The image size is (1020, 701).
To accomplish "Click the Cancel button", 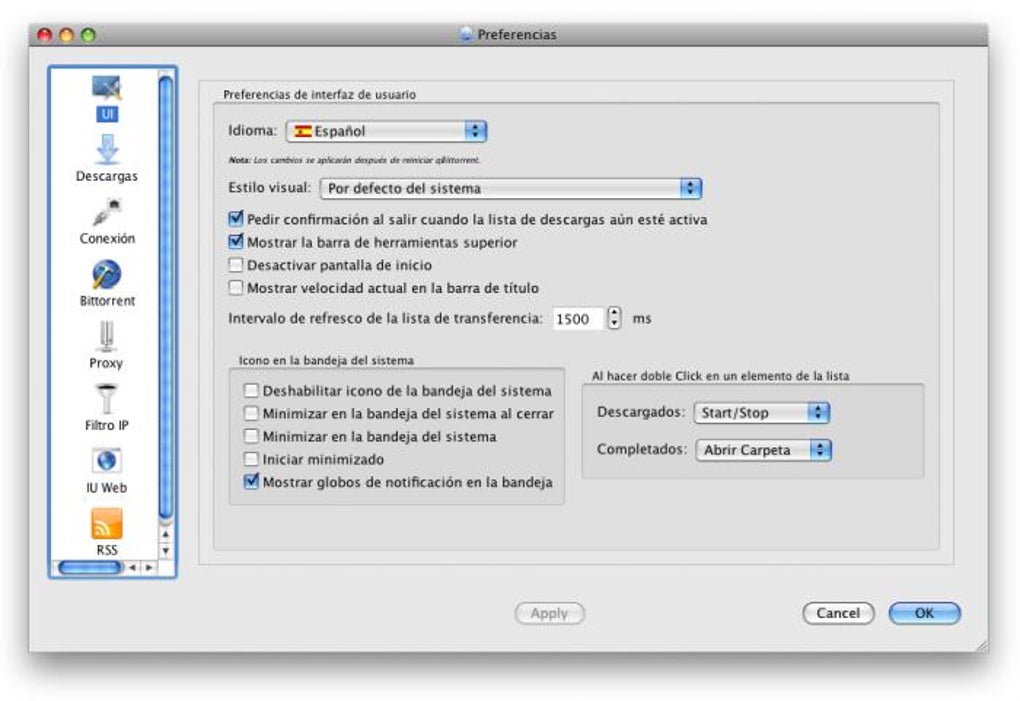I will (839, 613).
